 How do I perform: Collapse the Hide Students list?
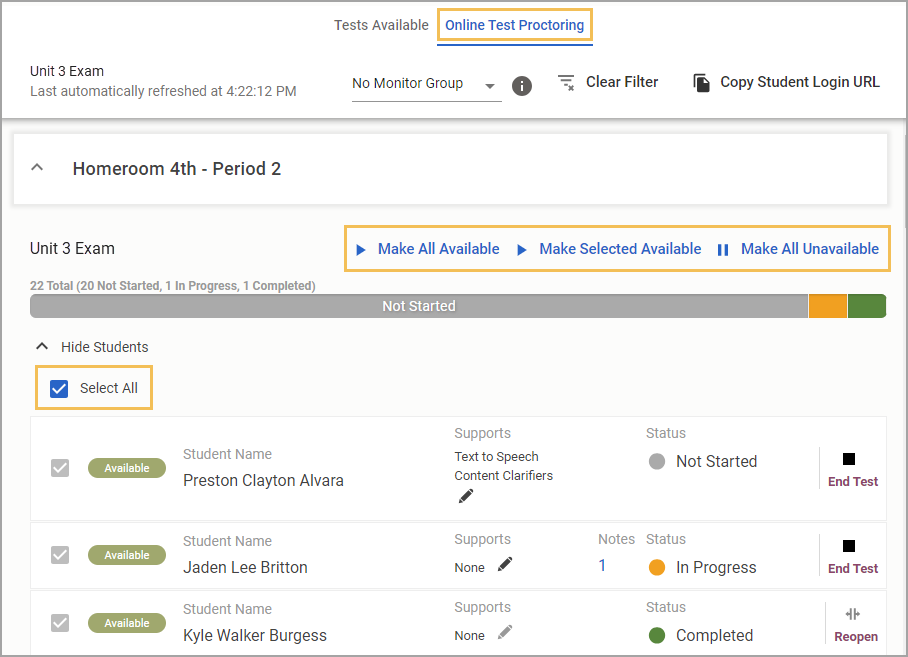click(42, 347)
